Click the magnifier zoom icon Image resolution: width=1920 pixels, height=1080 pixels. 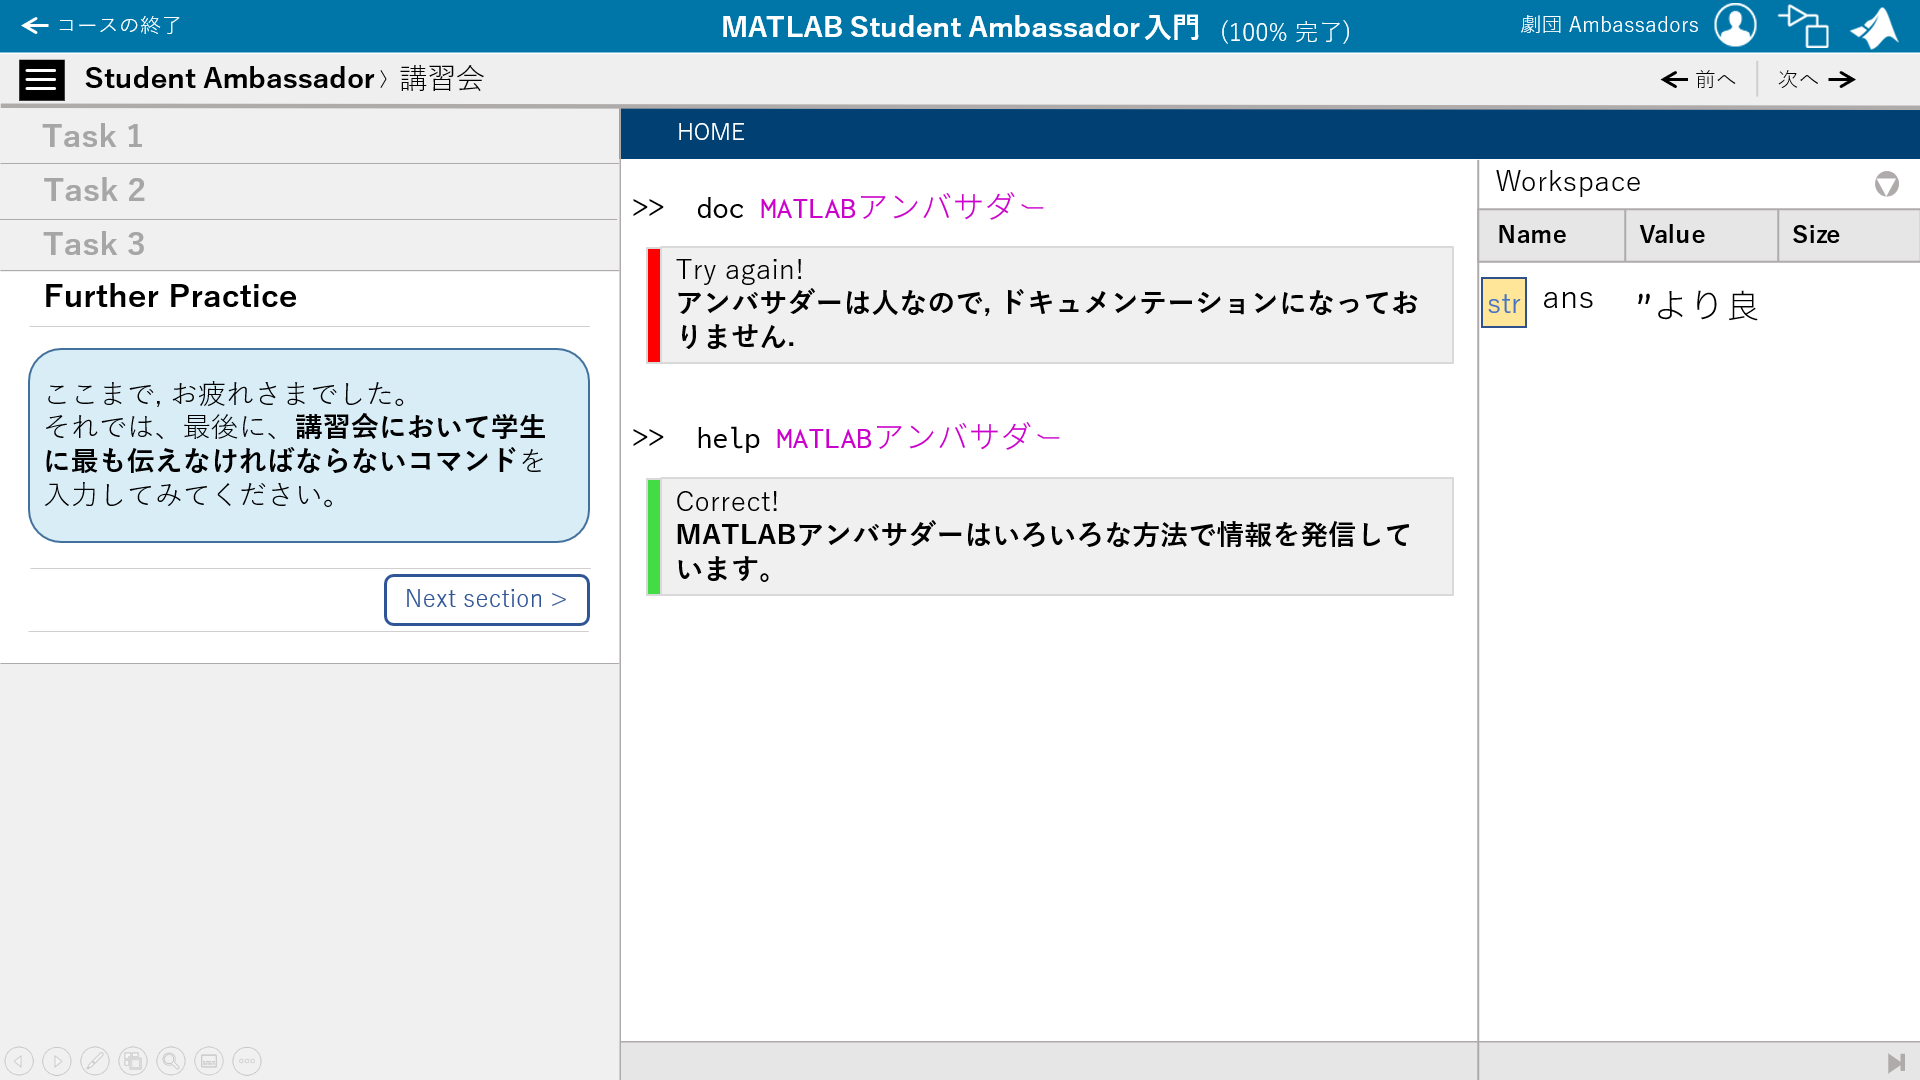[x=171, y=1061]
